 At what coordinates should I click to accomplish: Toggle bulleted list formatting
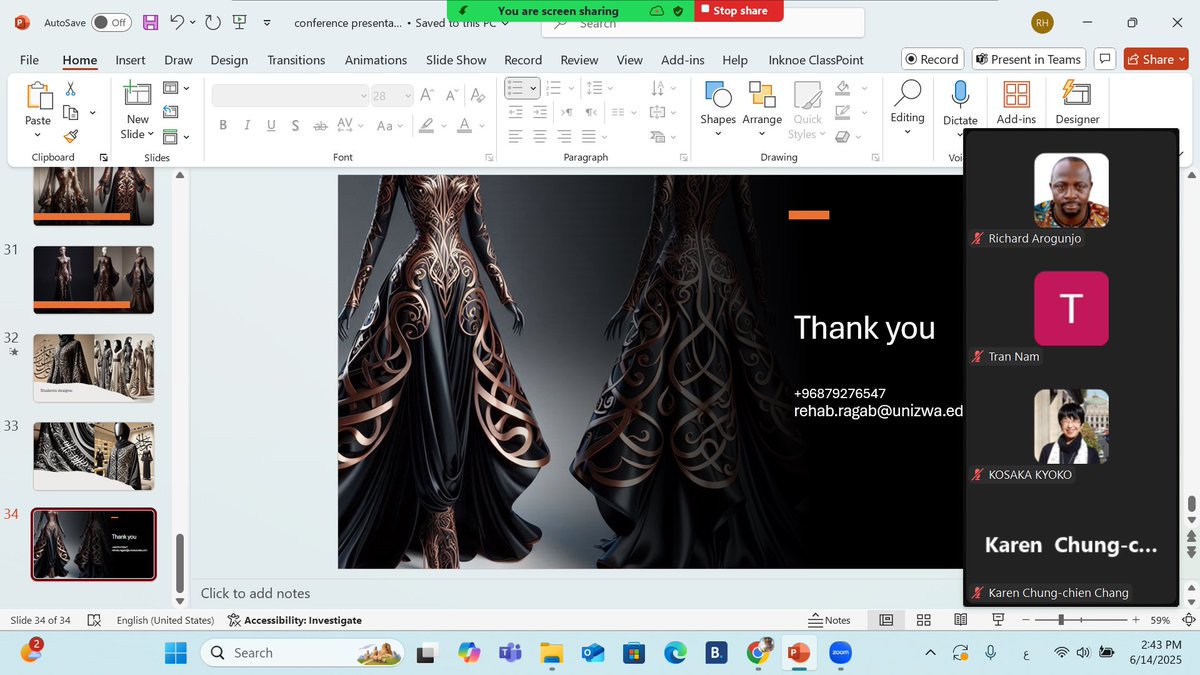pos(516,88)
